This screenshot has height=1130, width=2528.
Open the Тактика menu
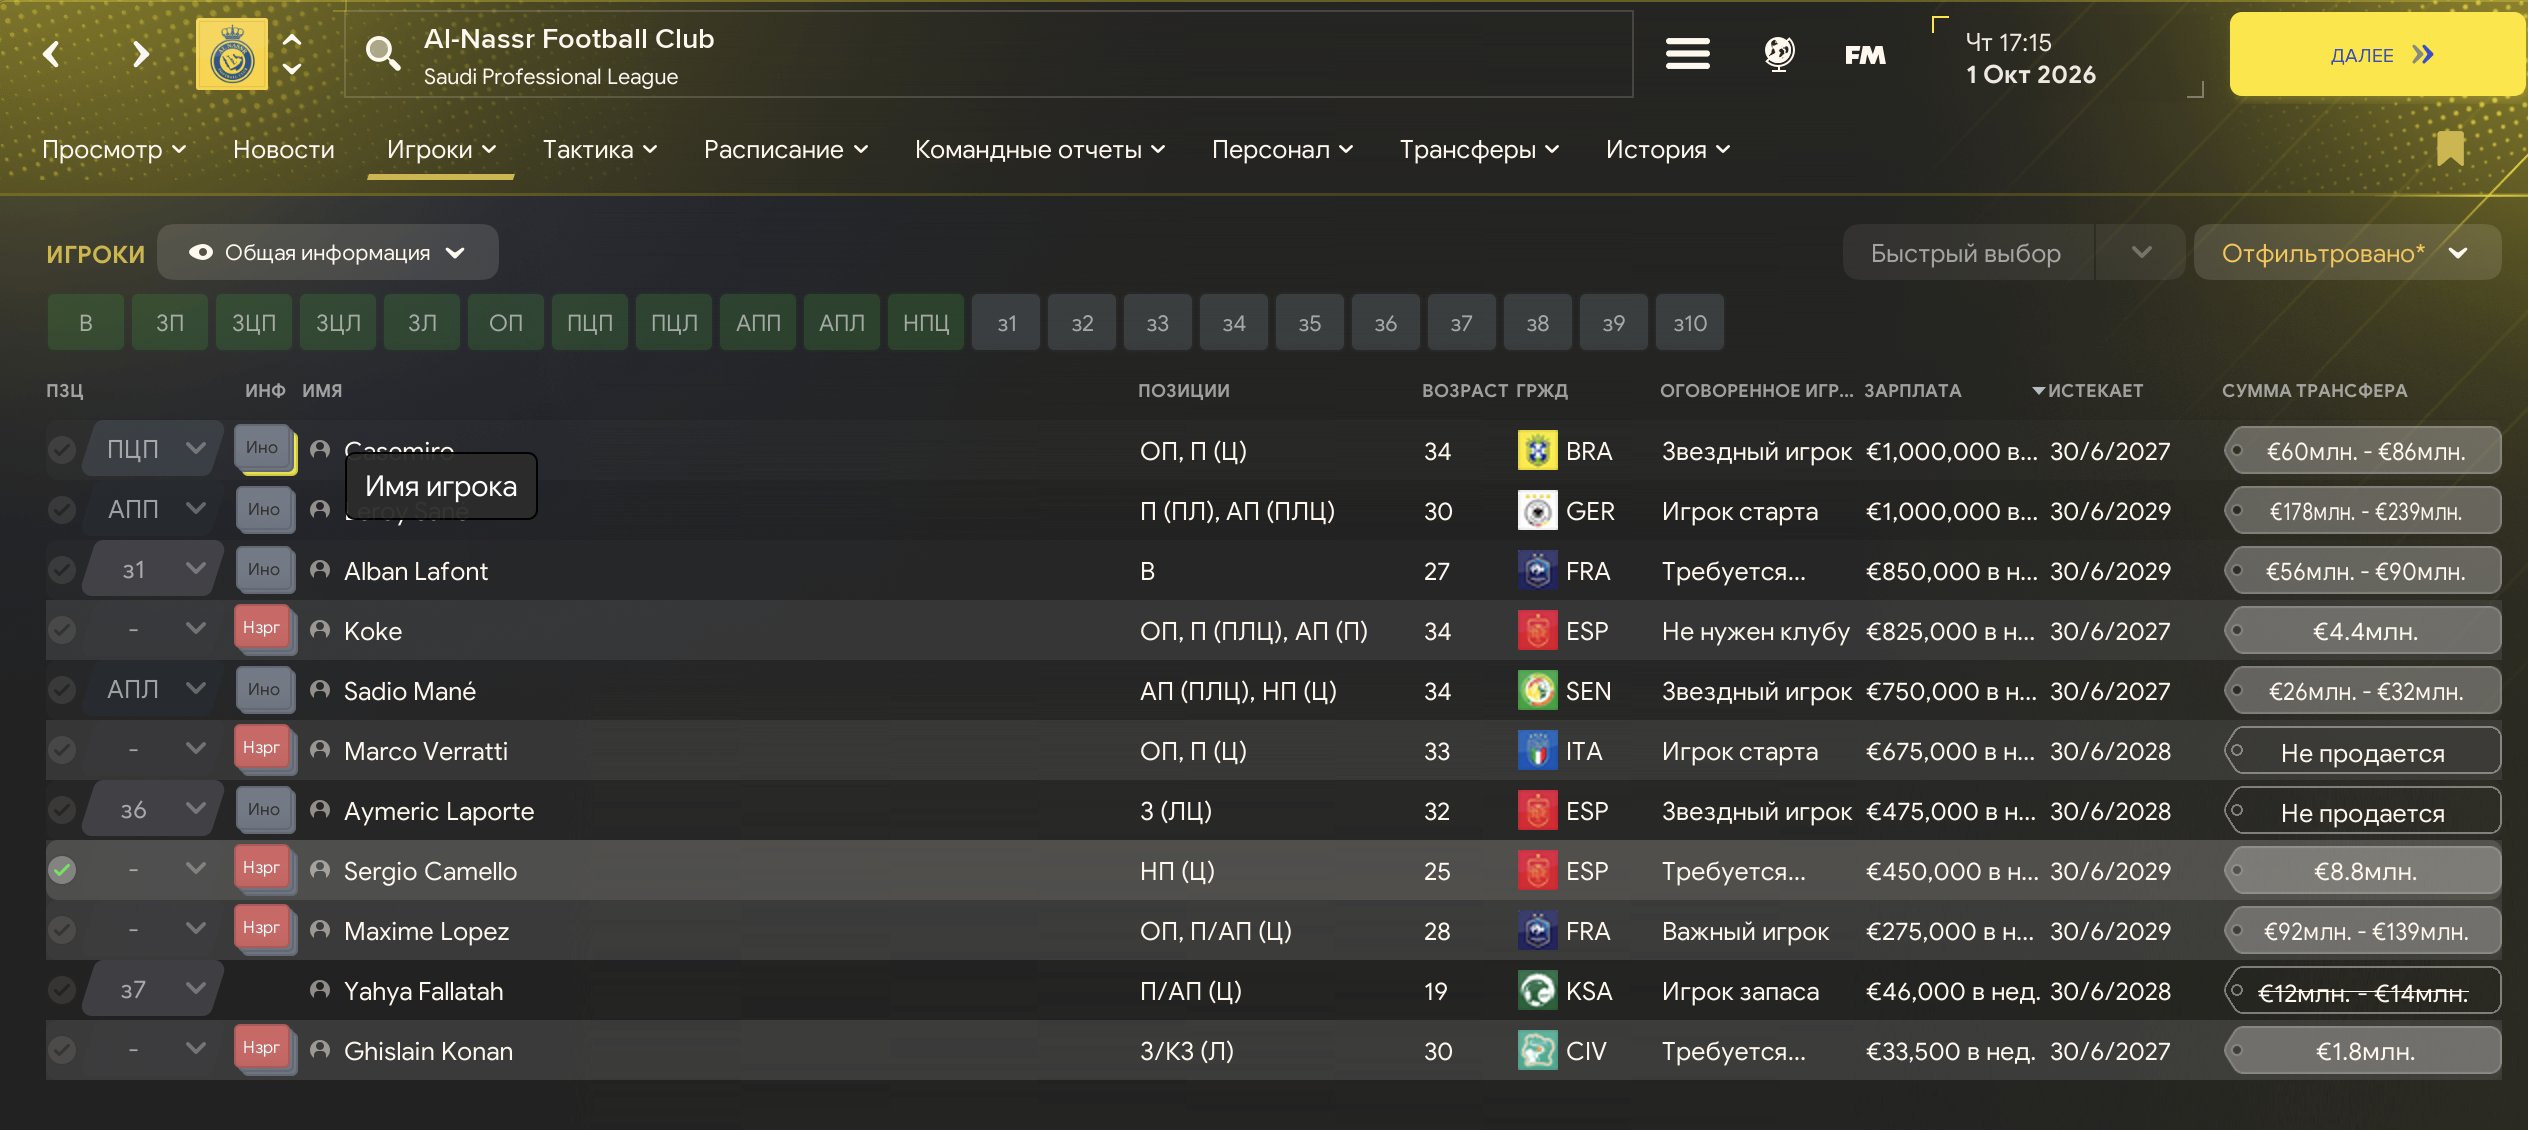pos(600,149)
